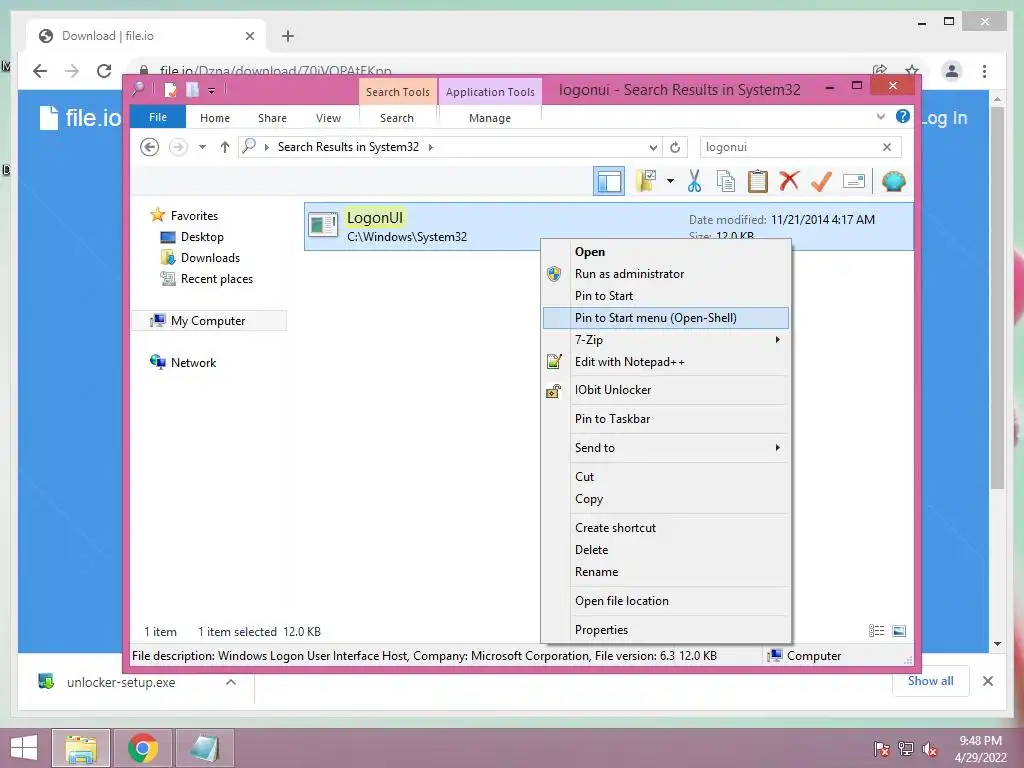The image size is (1024, 768).
Task: Select Downloads in Favorites
Action: coord(210,258)
